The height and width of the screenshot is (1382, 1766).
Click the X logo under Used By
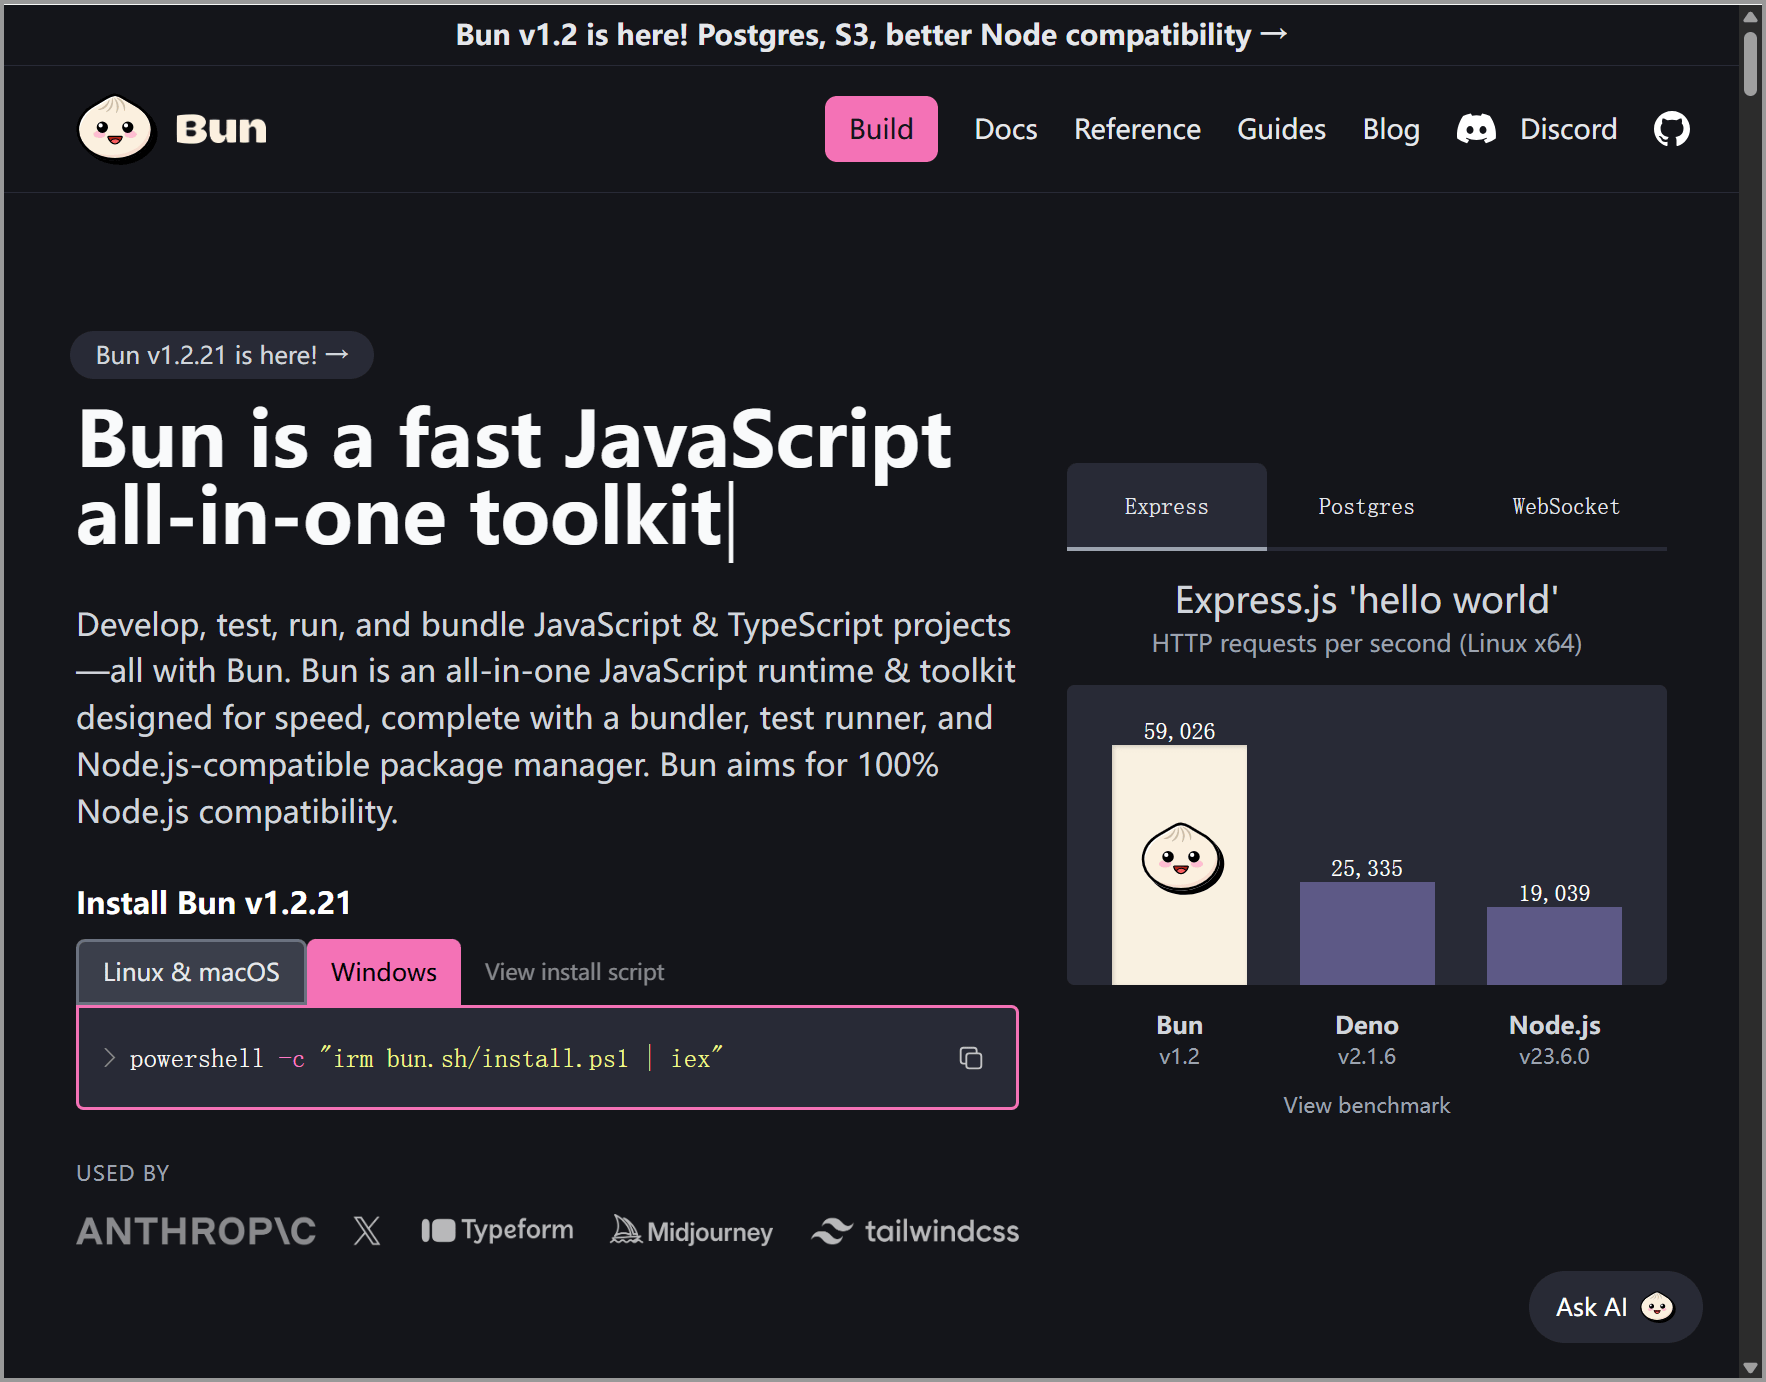click(x=367, y=1231)
